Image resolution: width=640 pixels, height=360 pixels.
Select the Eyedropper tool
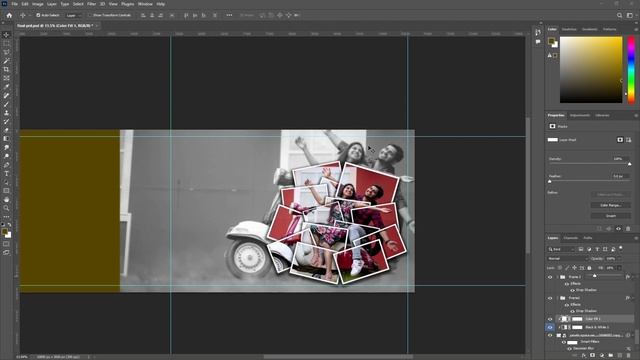pyautogui.click(x=6, y=87)
